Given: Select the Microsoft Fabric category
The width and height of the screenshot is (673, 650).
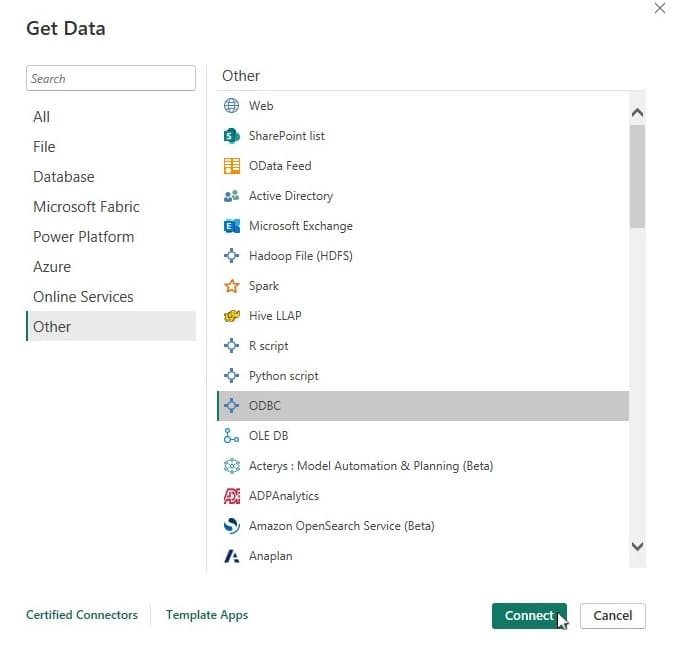Looking at the screenshot, I should [111, 207].
